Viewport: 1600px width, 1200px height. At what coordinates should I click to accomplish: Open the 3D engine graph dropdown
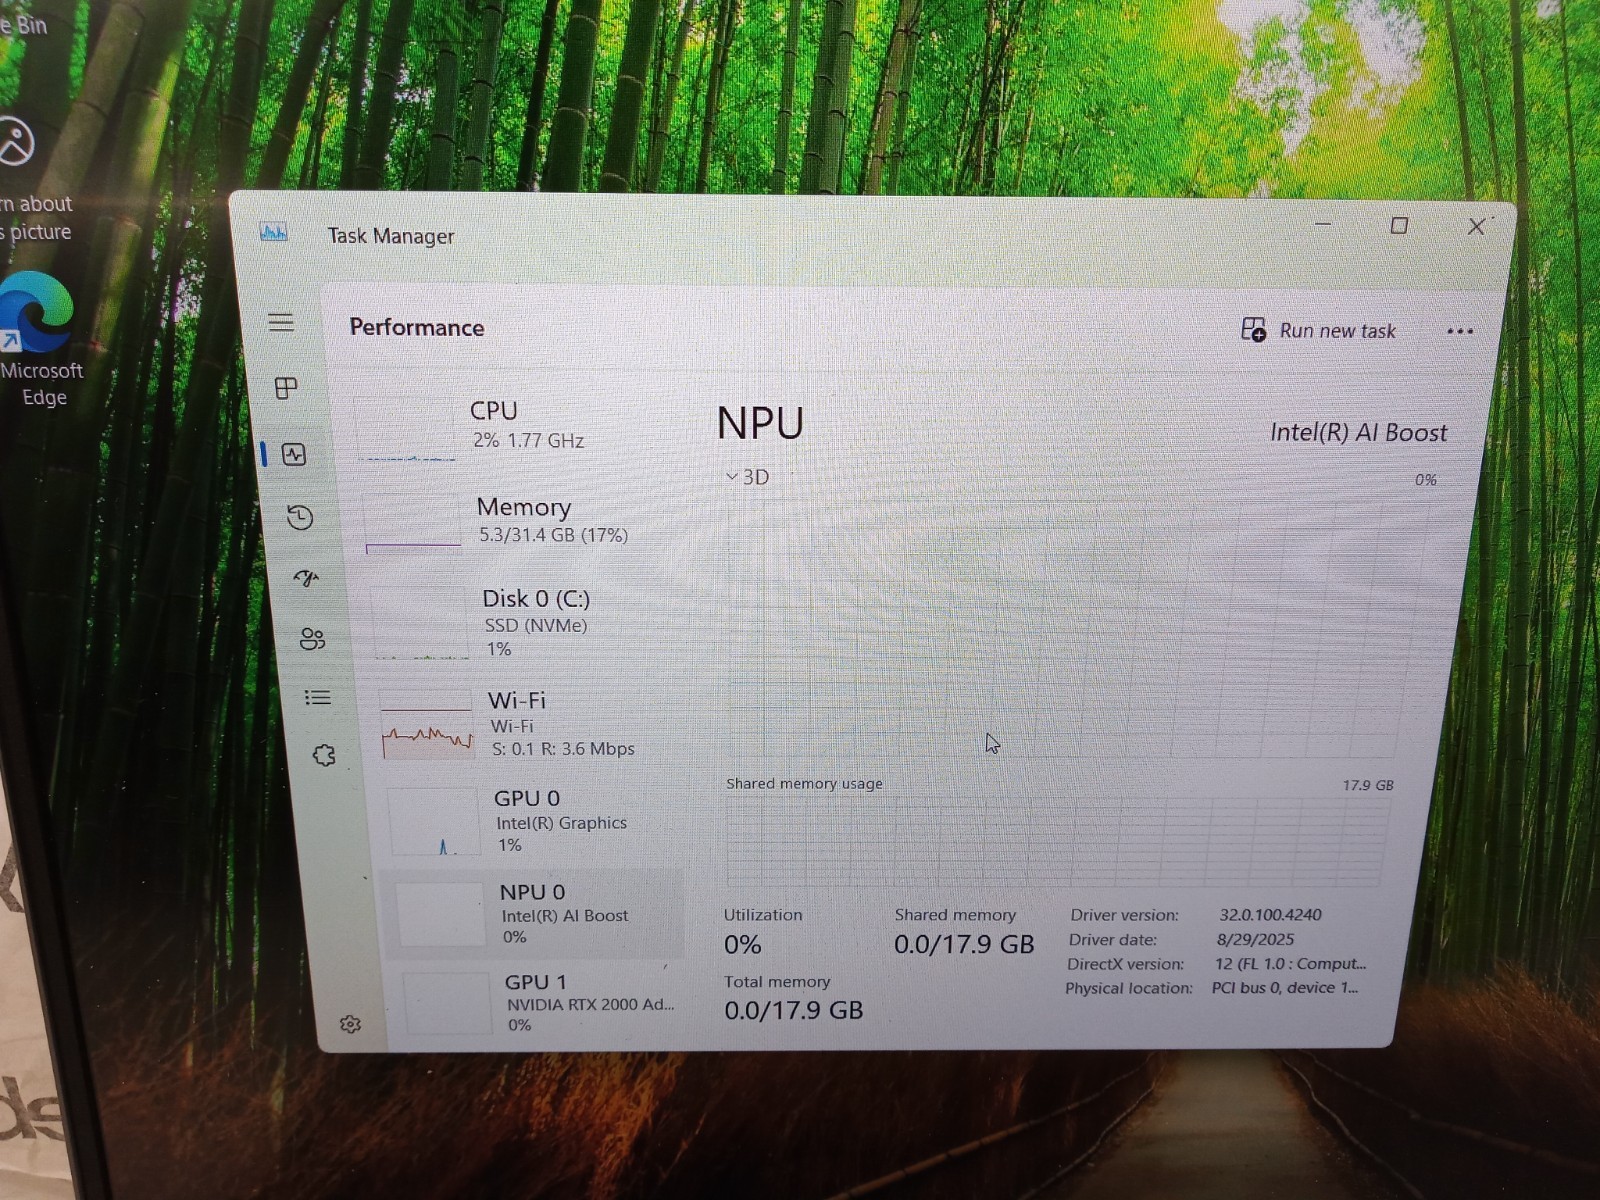click(x=747, y=477)
